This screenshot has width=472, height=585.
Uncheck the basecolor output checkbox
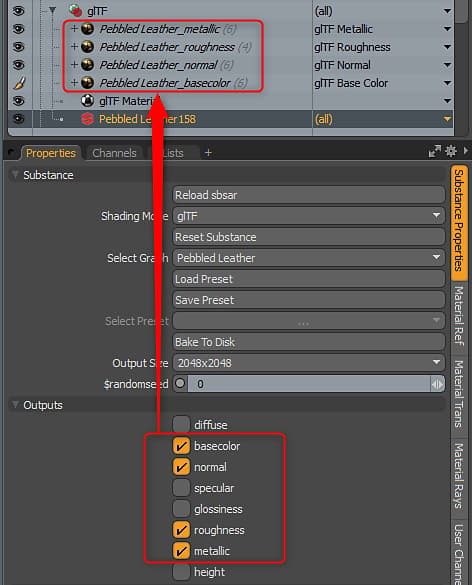pyautogui.click(x=181, y=446)
